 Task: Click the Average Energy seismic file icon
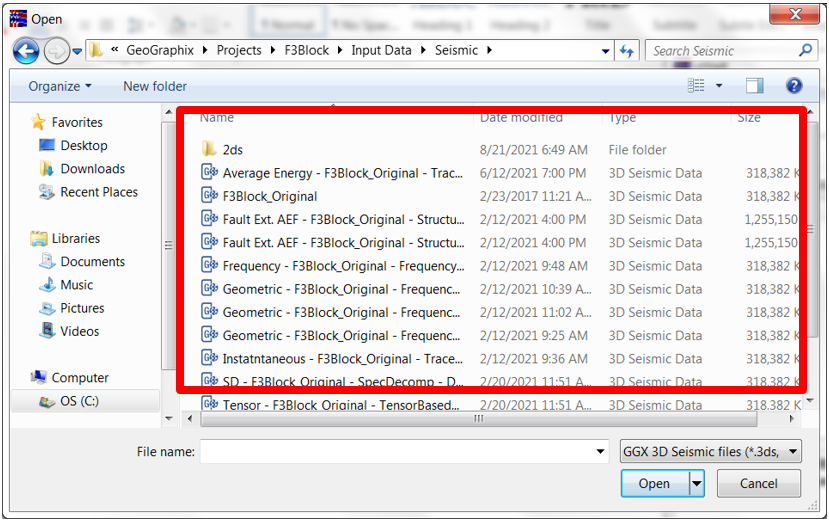click(x=209, y=172)
